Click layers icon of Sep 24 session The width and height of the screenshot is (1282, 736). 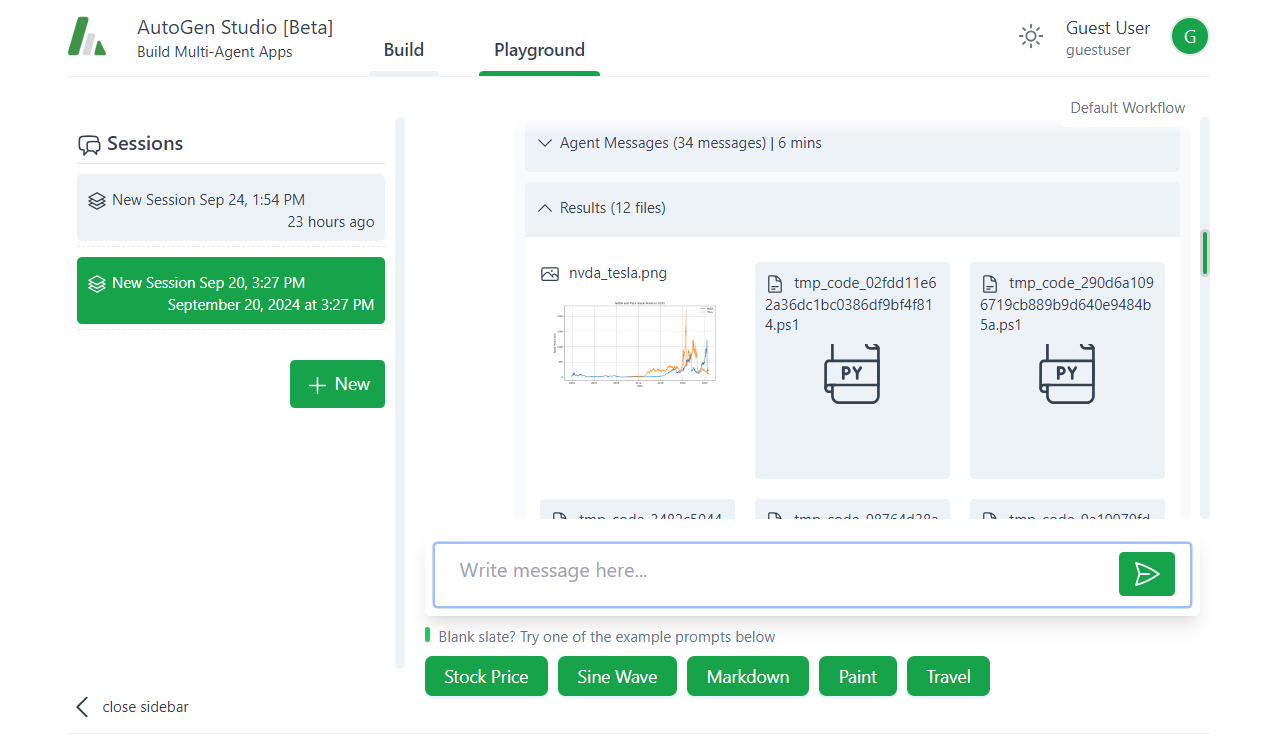pyautogui.click(x=97, y=200)
